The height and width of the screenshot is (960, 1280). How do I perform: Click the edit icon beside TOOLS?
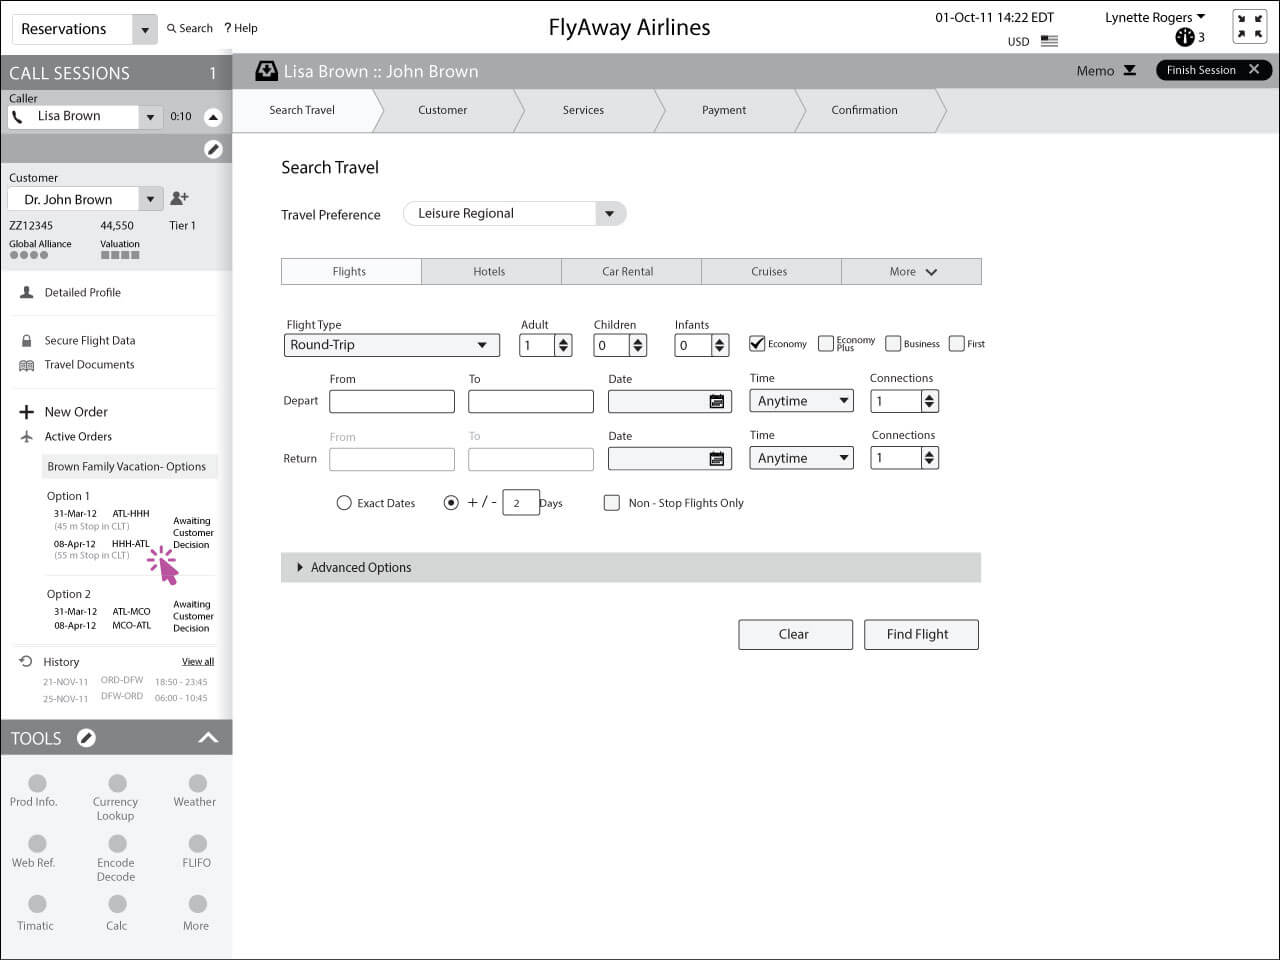click(87, 738)
